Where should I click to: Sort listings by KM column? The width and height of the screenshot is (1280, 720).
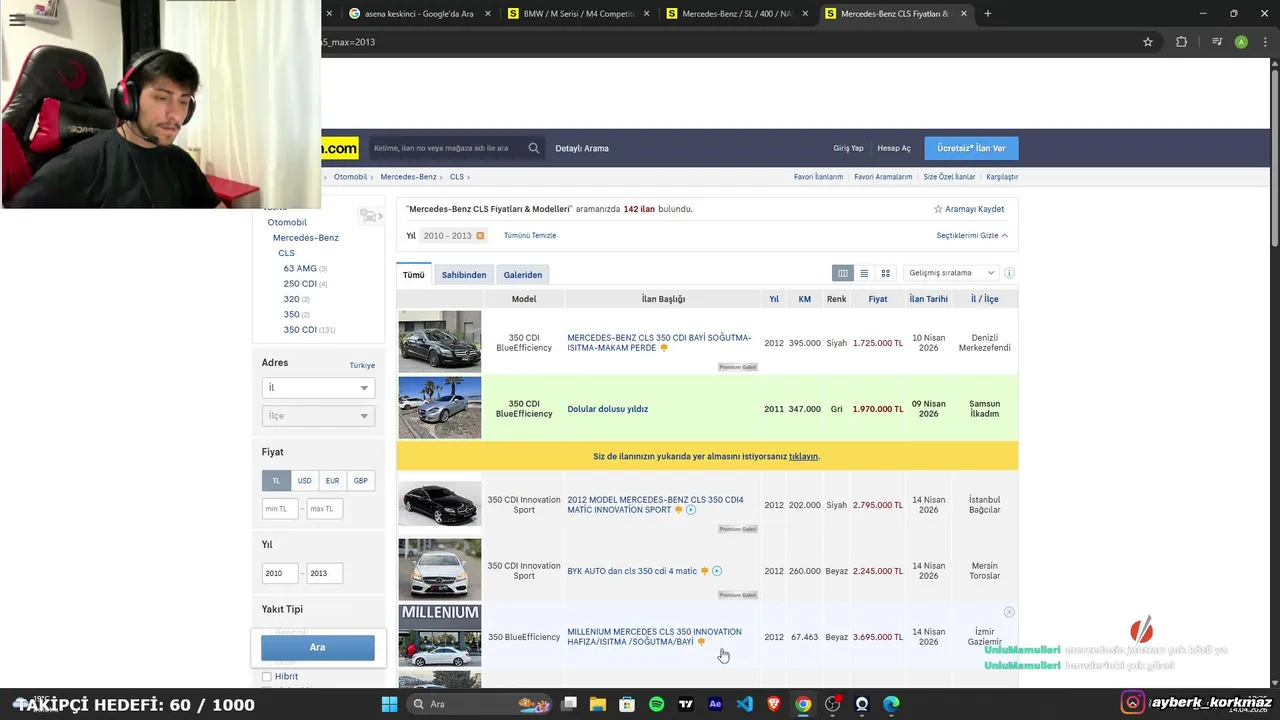click(x=805, y=299)
